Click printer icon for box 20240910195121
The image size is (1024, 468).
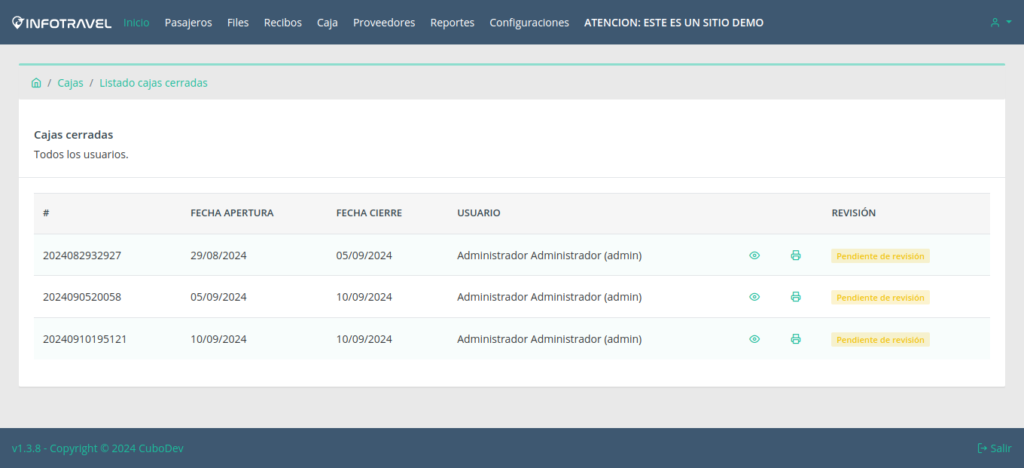tap(796, 339)
